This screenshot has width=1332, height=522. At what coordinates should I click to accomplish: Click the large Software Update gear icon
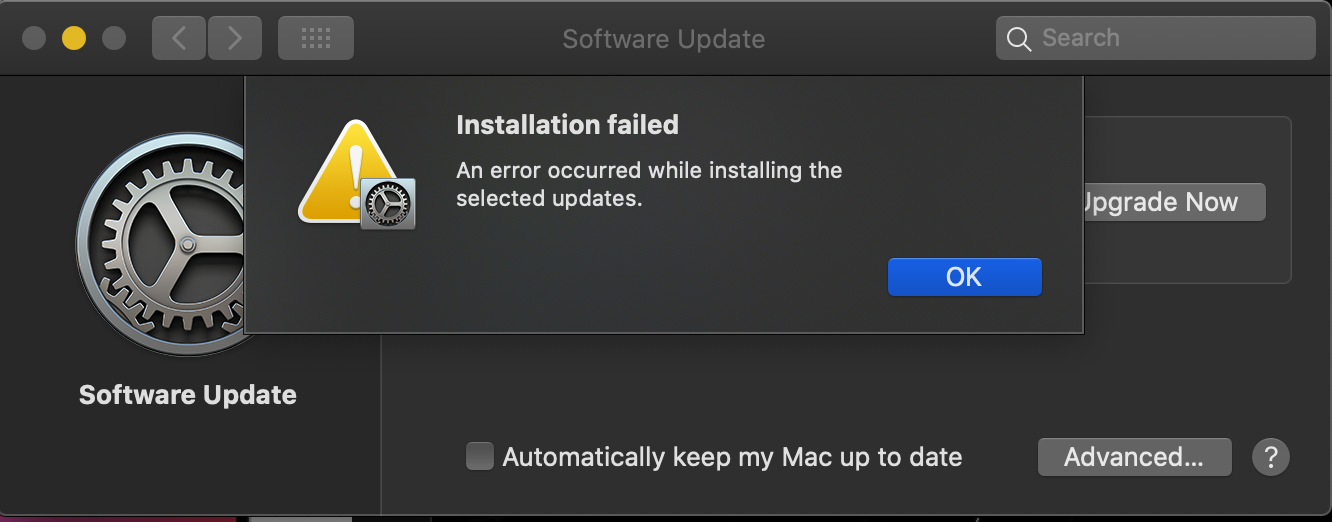click(x=160, y=245)
